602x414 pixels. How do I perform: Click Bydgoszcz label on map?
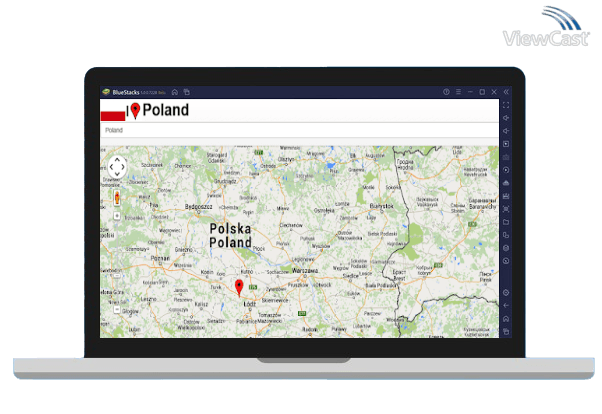198,207
